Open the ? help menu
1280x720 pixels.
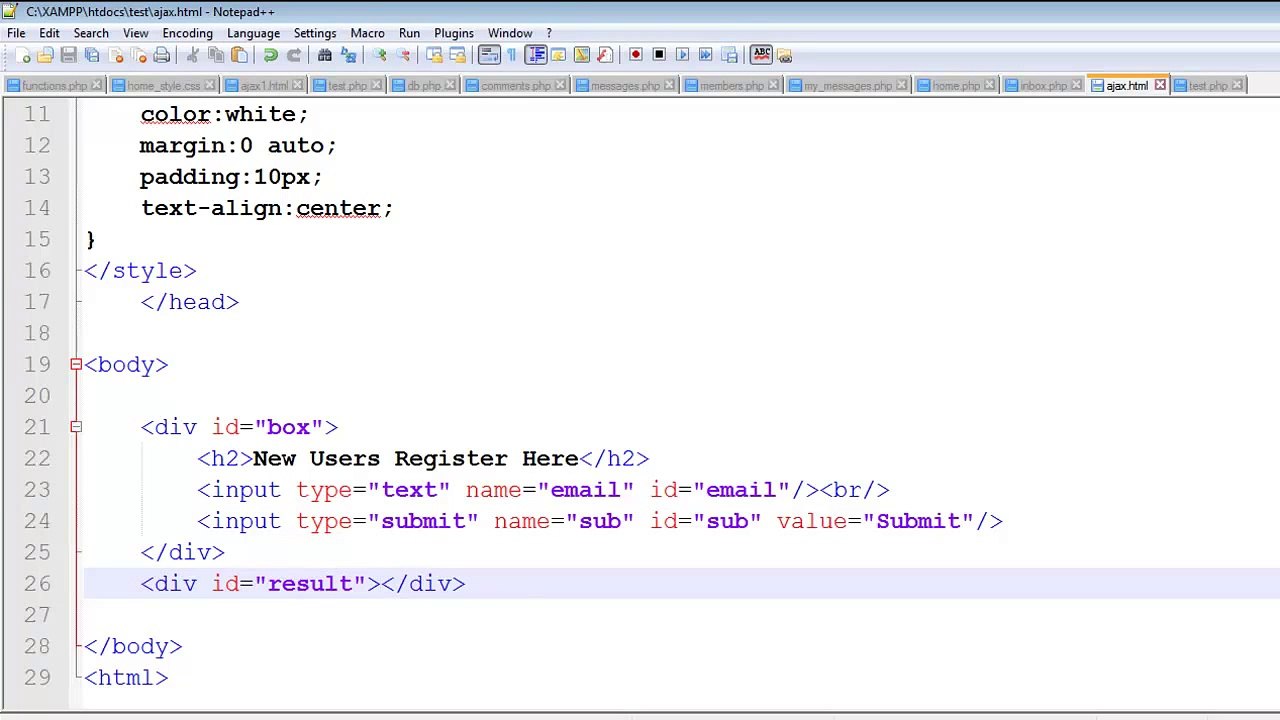click(549, 33)
